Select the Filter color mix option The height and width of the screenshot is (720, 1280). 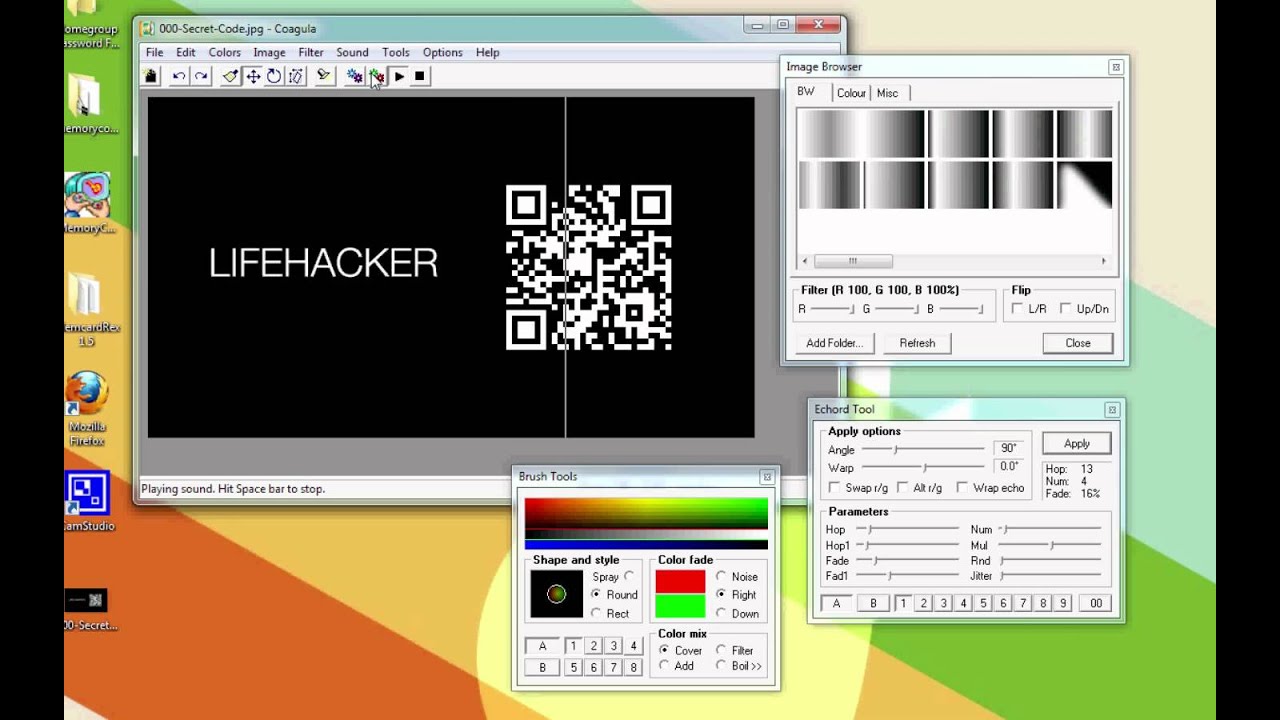[x=721, y=650]
